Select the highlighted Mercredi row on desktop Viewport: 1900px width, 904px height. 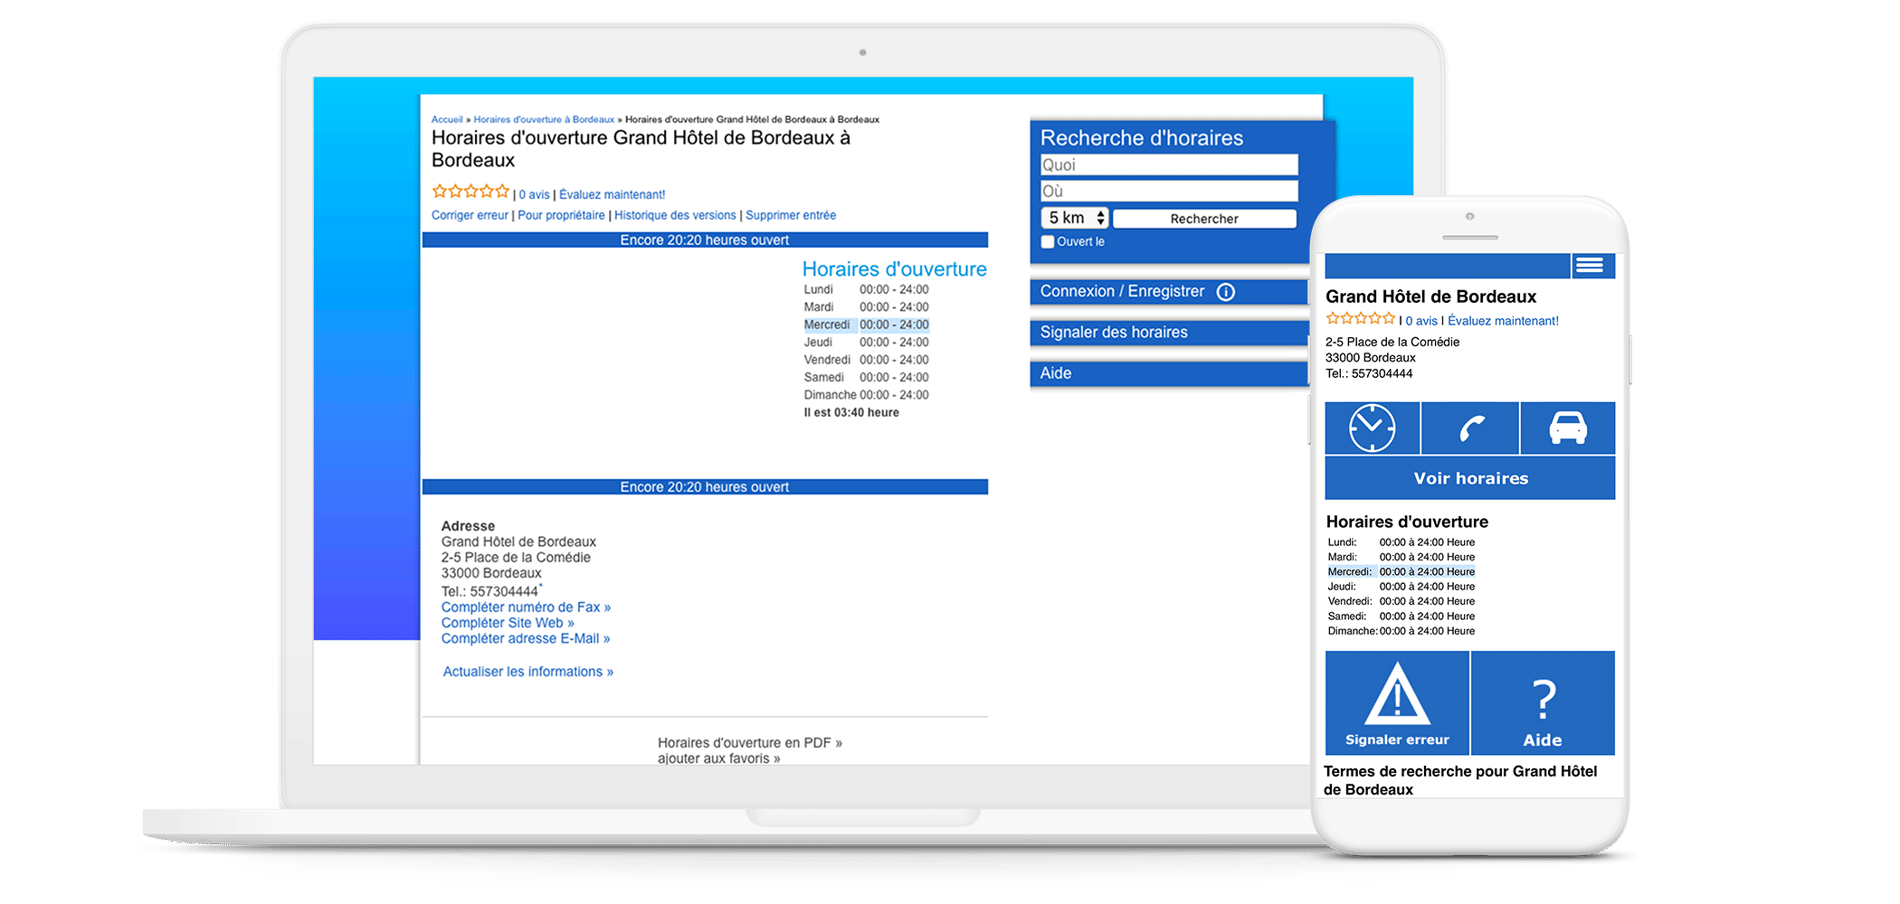click(x=866, y=325)
